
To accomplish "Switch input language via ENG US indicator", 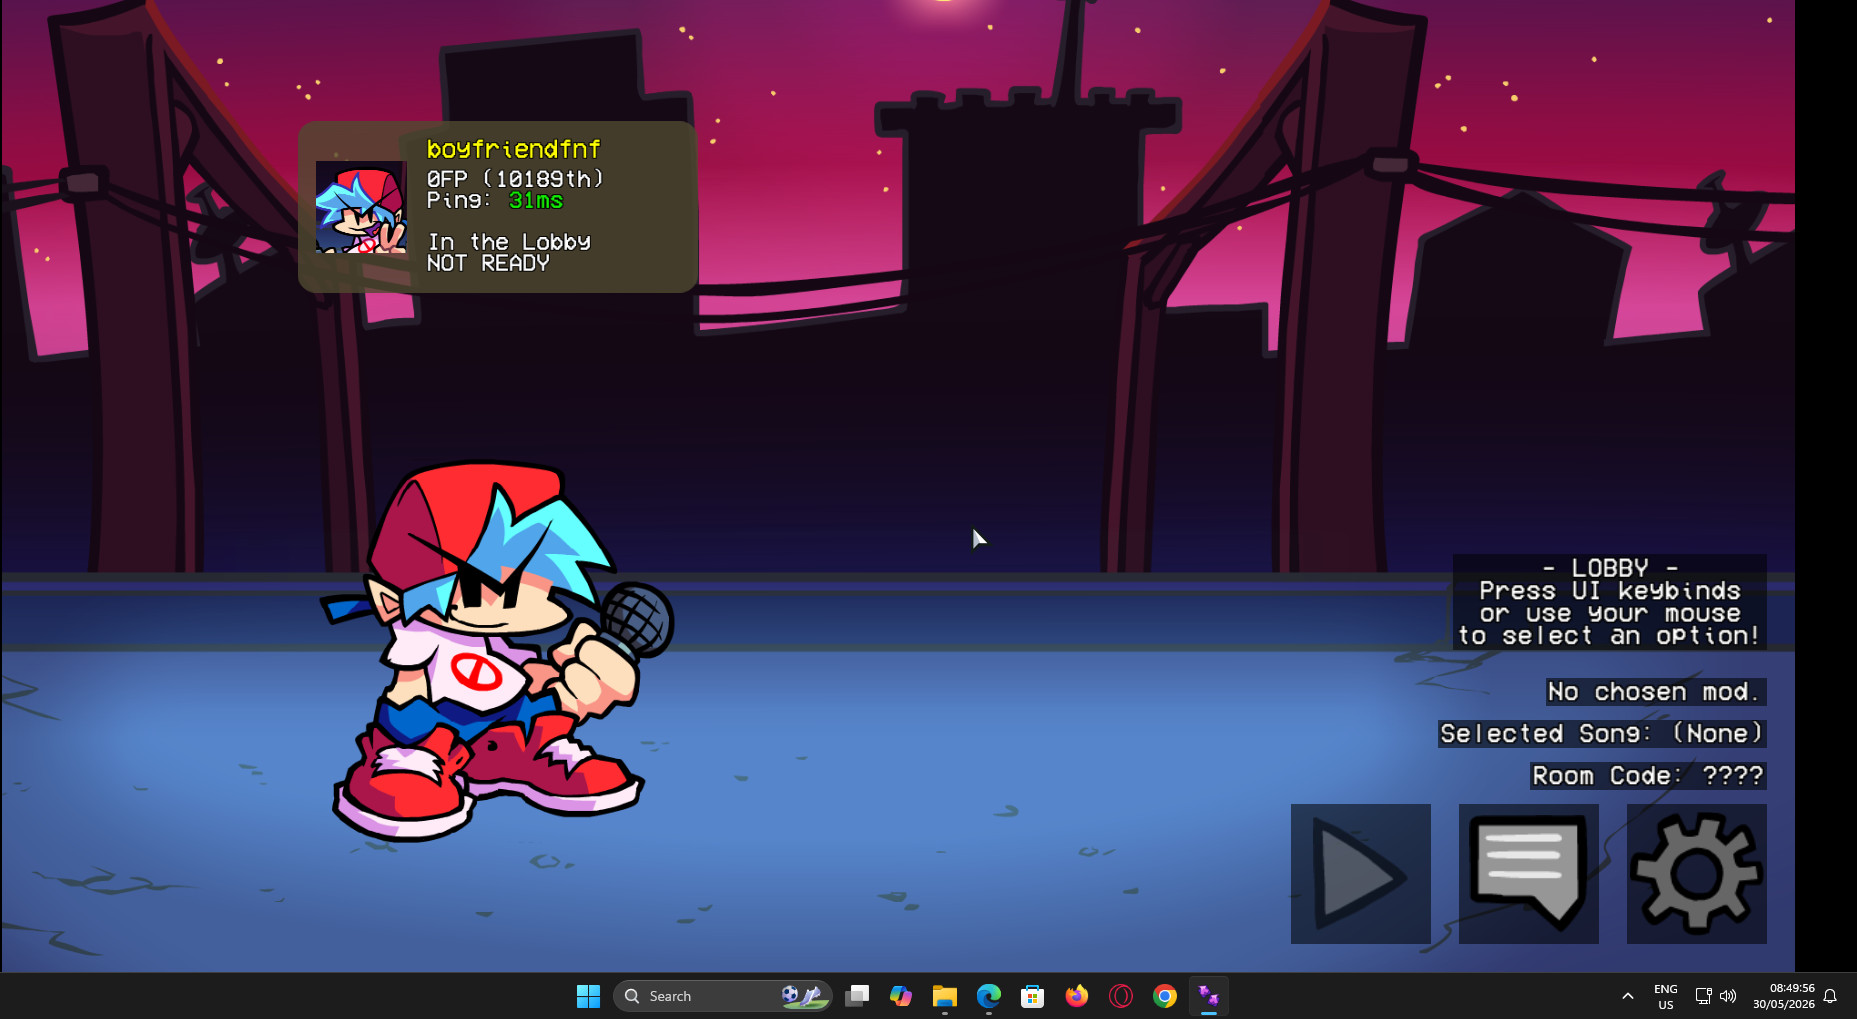I will tap(1666, 996).
